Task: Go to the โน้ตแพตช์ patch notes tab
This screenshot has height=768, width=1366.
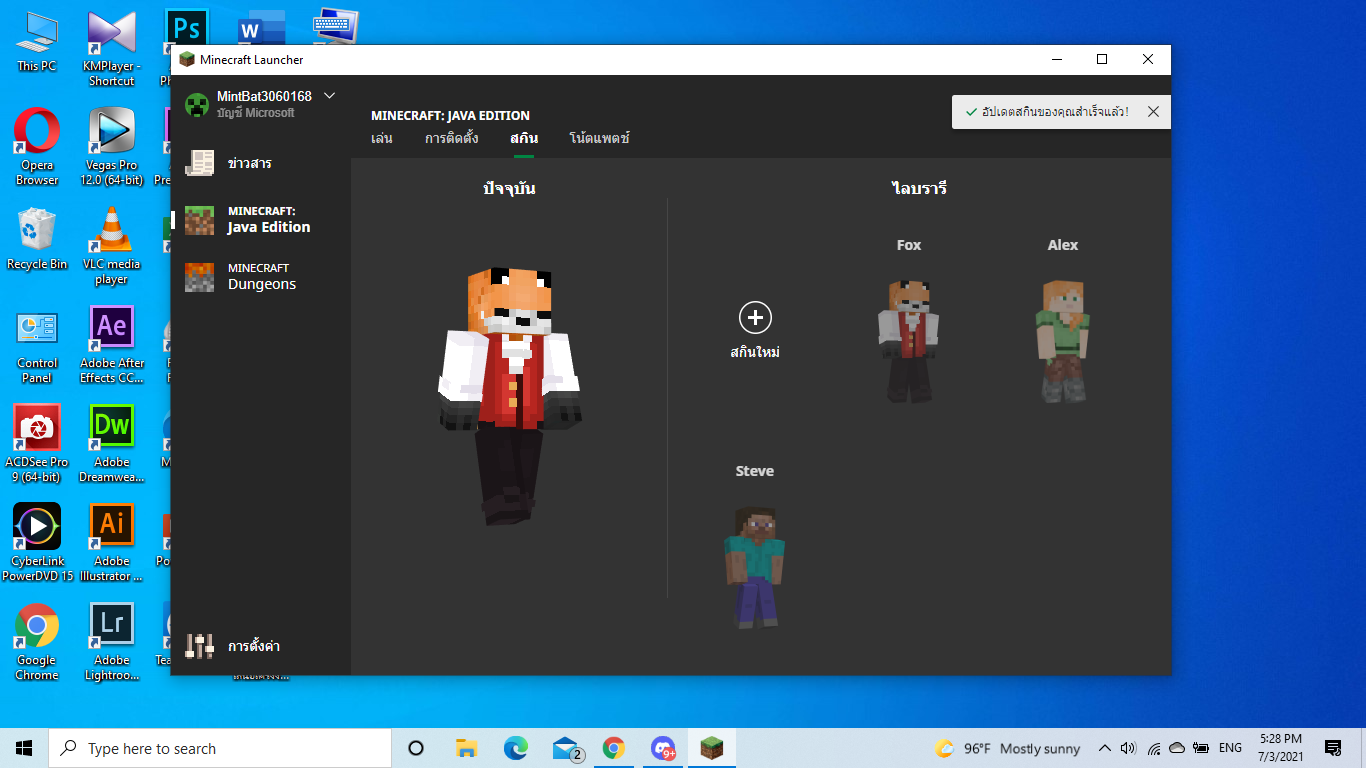Action: click(x=599, y=138)
